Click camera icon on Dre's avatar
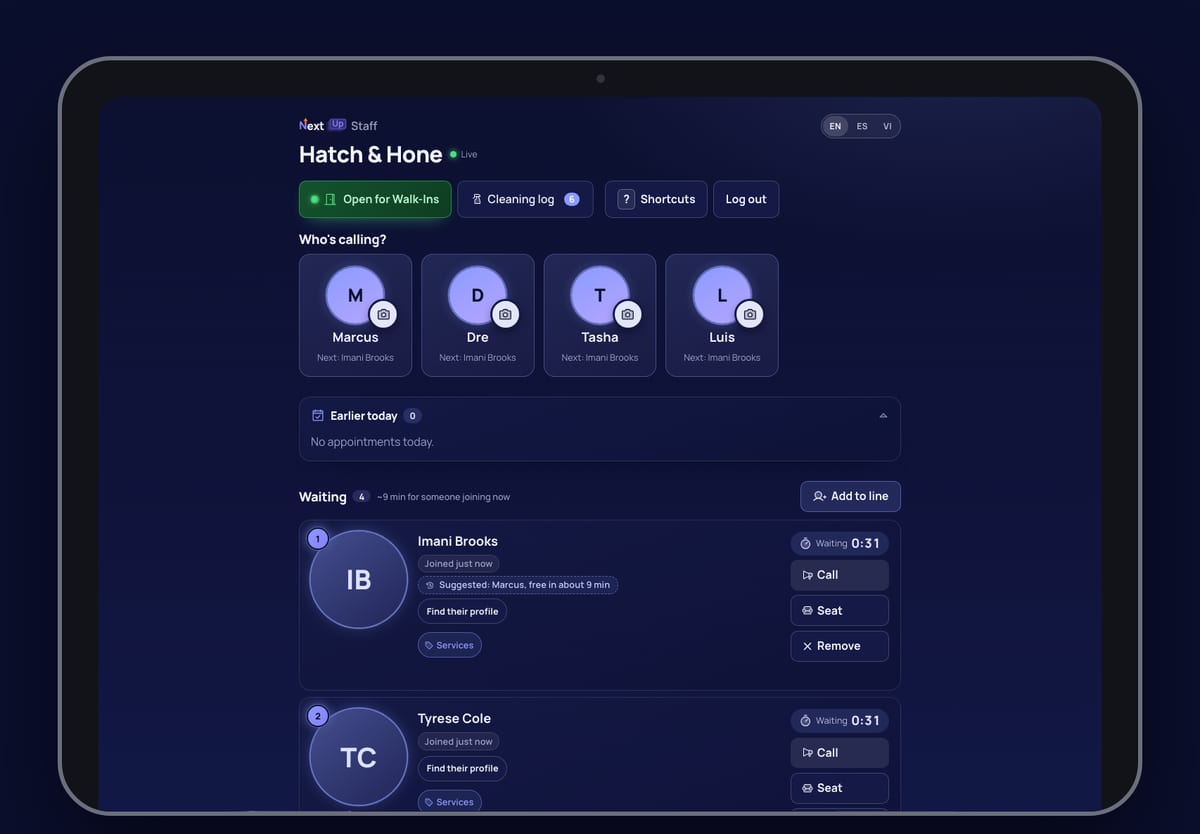This screenshot has width=1200, height=834. pyautogui.click(x=505, y=314)
